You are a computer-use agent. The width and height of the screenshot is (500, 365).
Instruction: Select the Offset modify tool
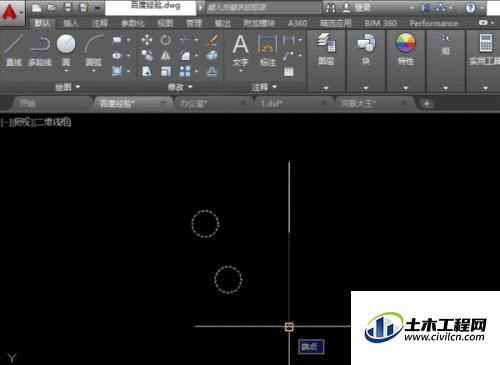point(212,71)
